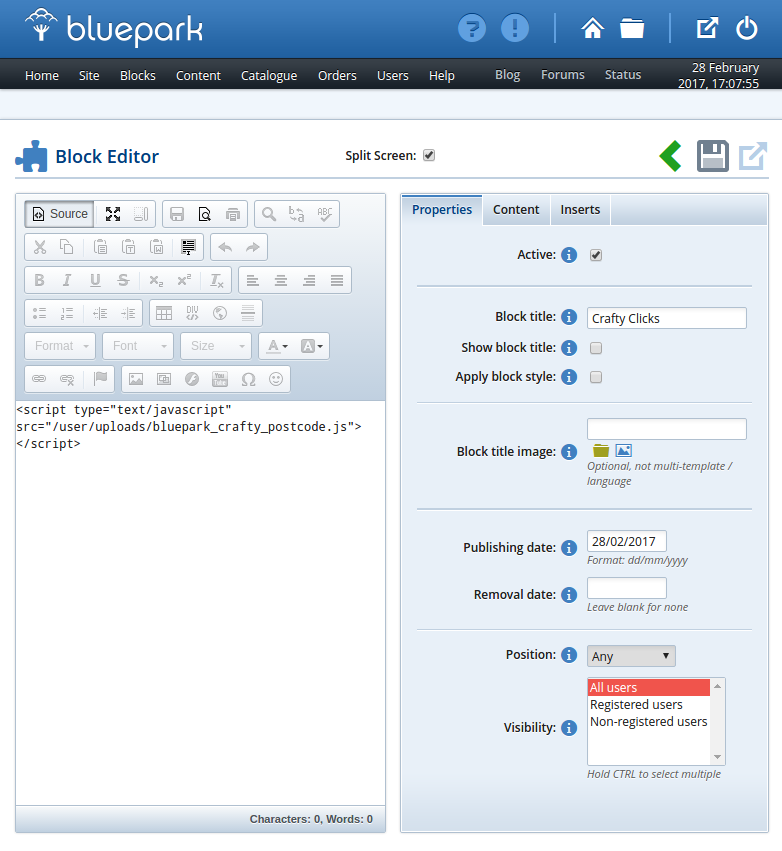Apply Superscript formatting
This screenshot has height=851, width=782.
click(x=185, y=280)
